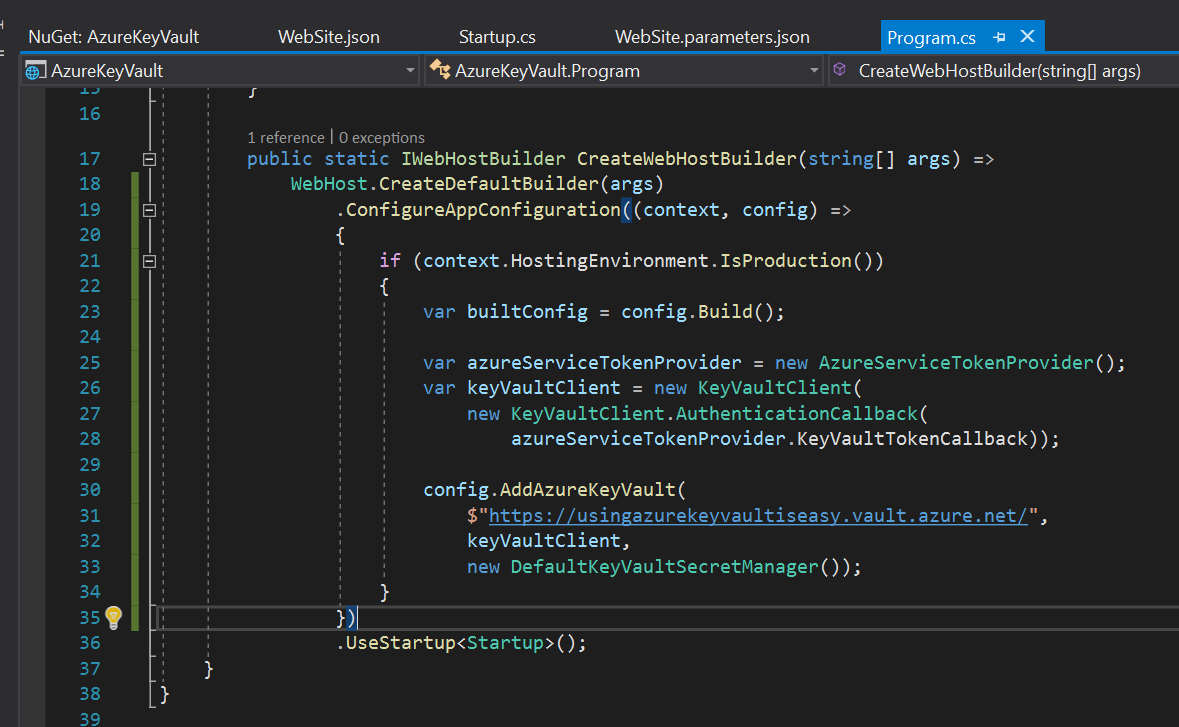Image resolution: width=1179 pixels, height=727 pixels.
Task: Click the AzureKeyVault project globe icon
Action: pyautogui.click(x=35, y=71)
